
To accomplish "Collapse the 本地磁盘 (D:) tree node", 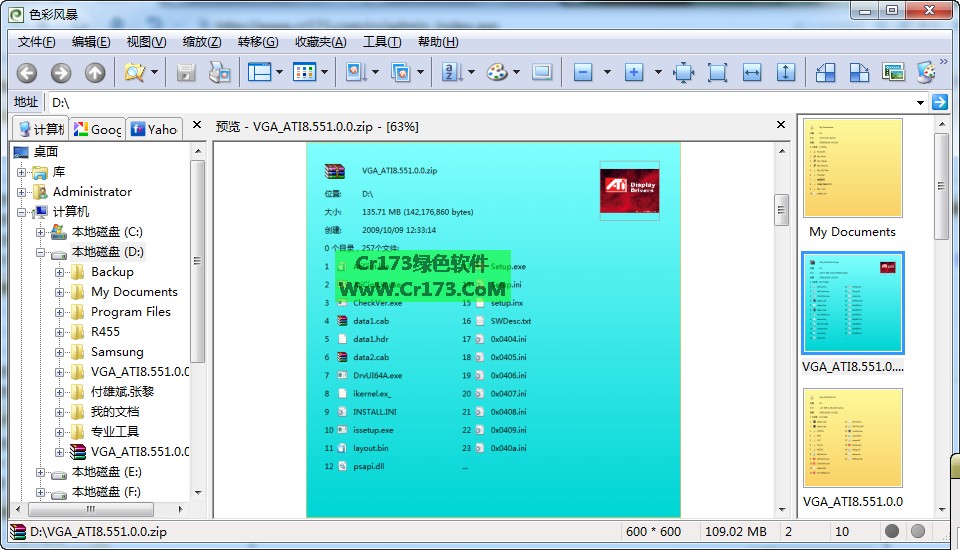I will tap(40, 252).
